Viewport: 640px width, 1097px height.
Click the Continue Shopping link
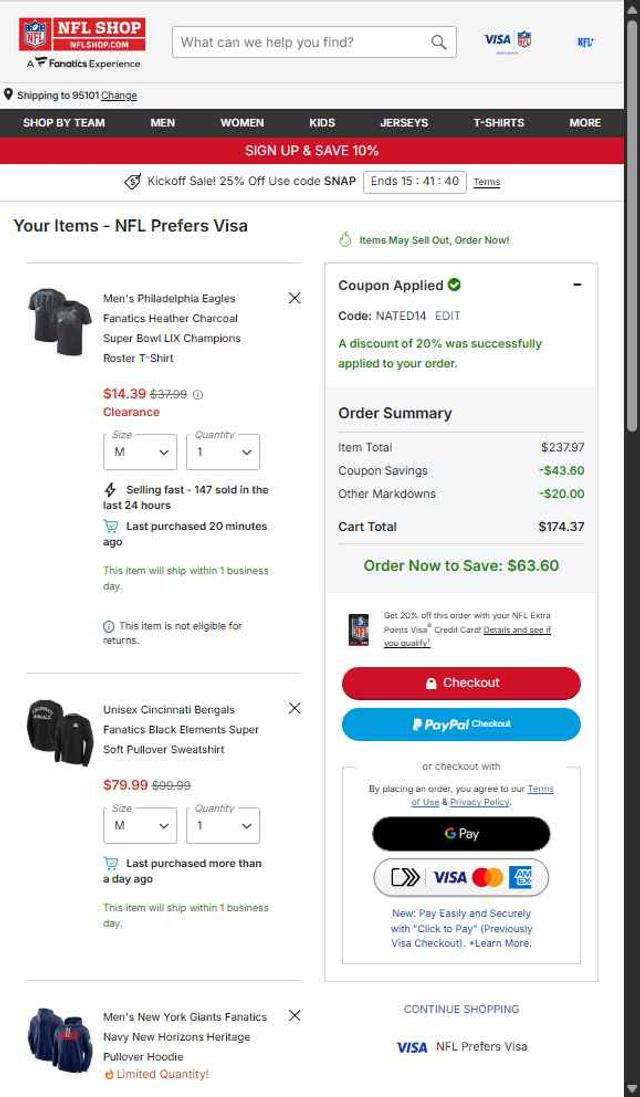pyautogui.click(x=461, y=1009)
